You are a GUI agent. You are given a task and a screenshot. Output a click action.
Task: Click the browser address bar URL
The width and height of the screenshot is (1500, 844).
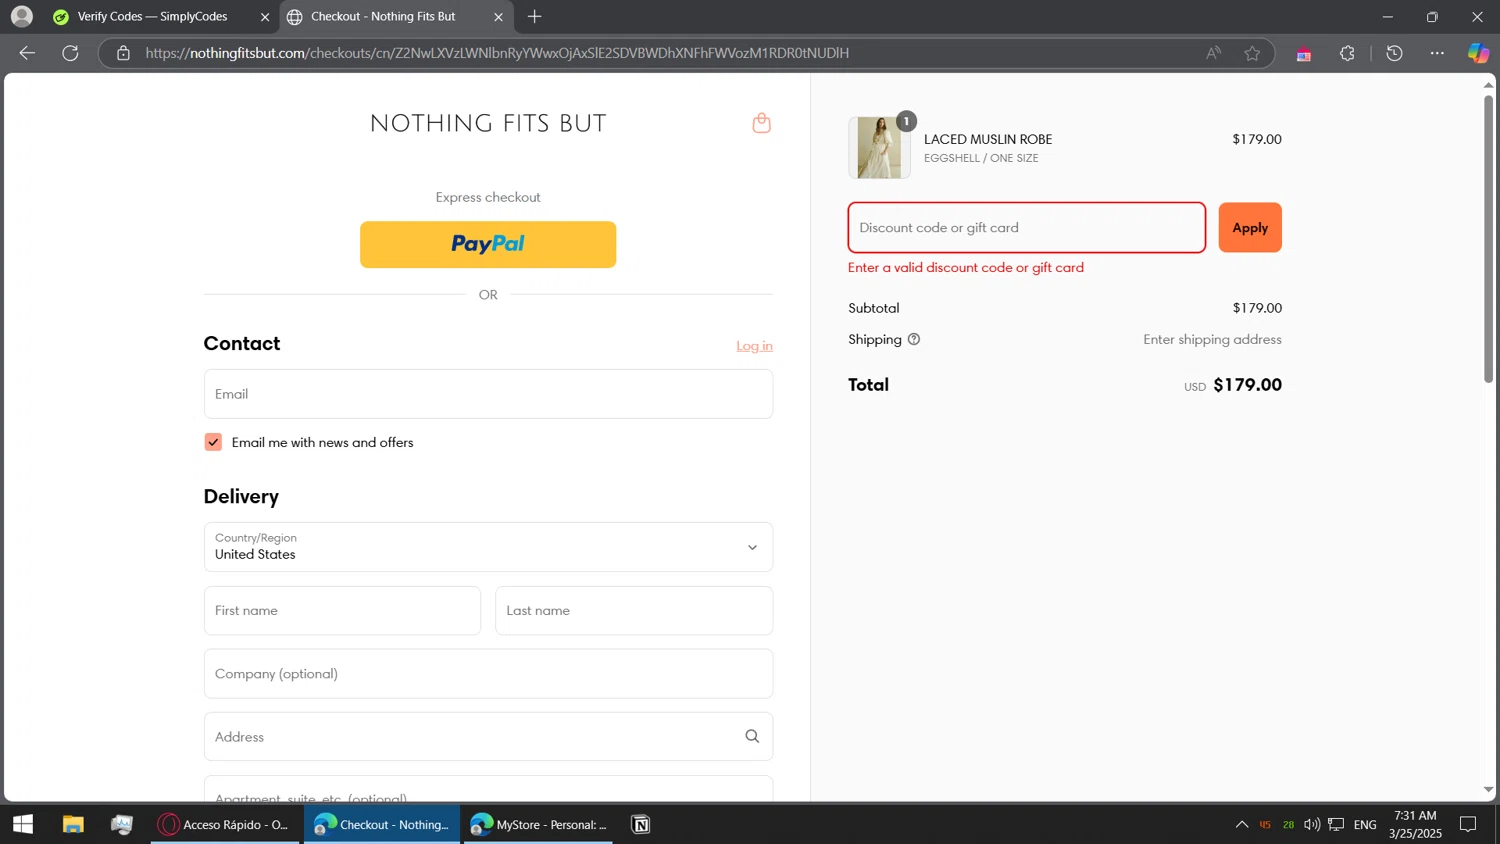497,53
